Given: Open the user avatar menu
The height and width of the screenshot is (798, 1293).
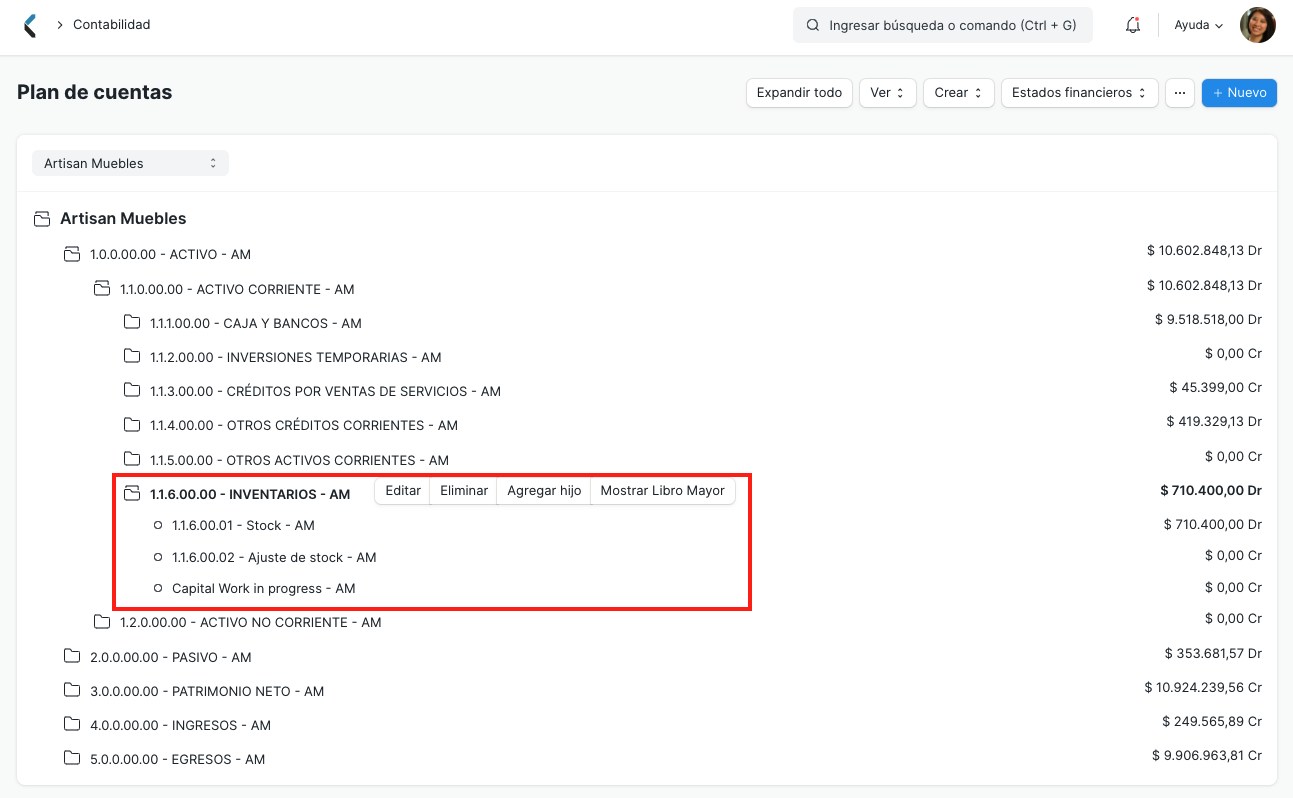Looking at the screenshot, I should pyautogui.click(x=1257, y=25).
